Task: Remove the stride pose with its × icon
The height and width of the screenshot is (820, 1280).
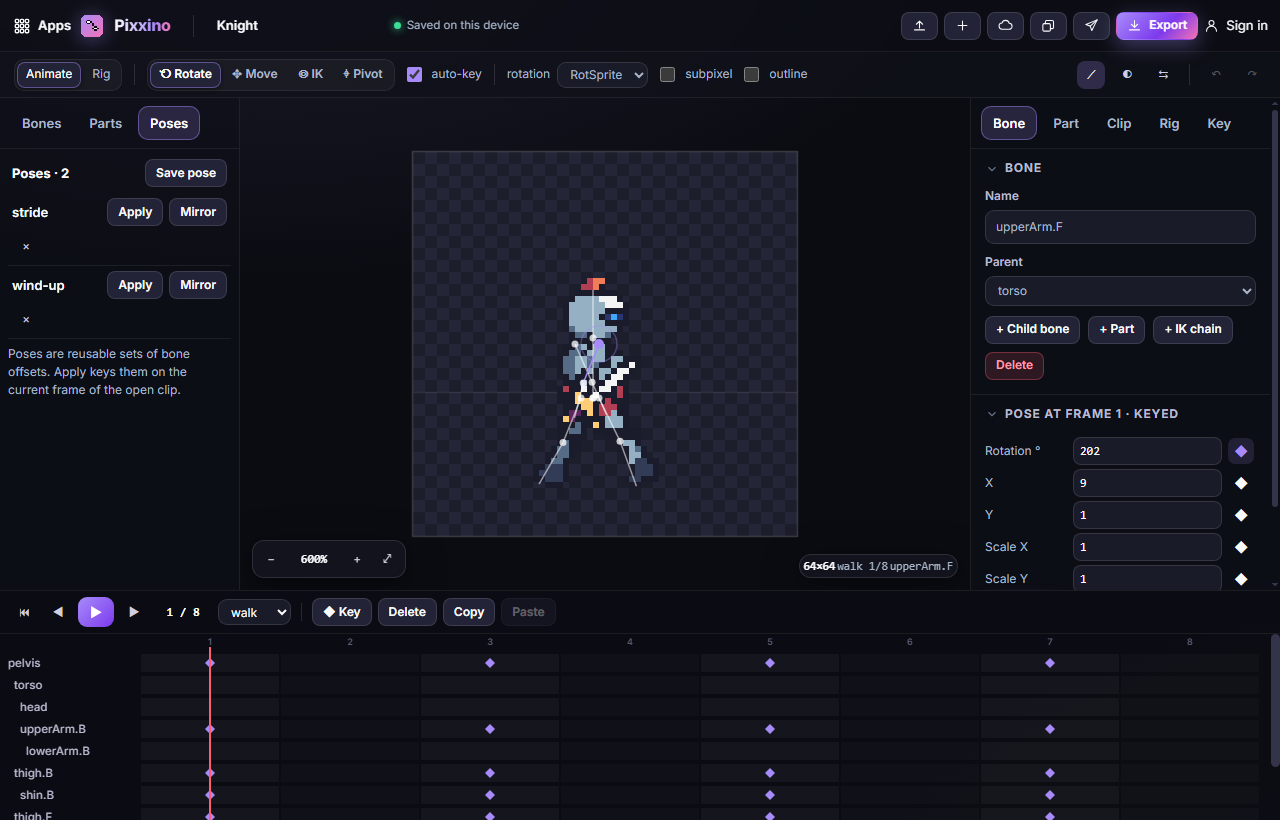Action: point(26,247)
